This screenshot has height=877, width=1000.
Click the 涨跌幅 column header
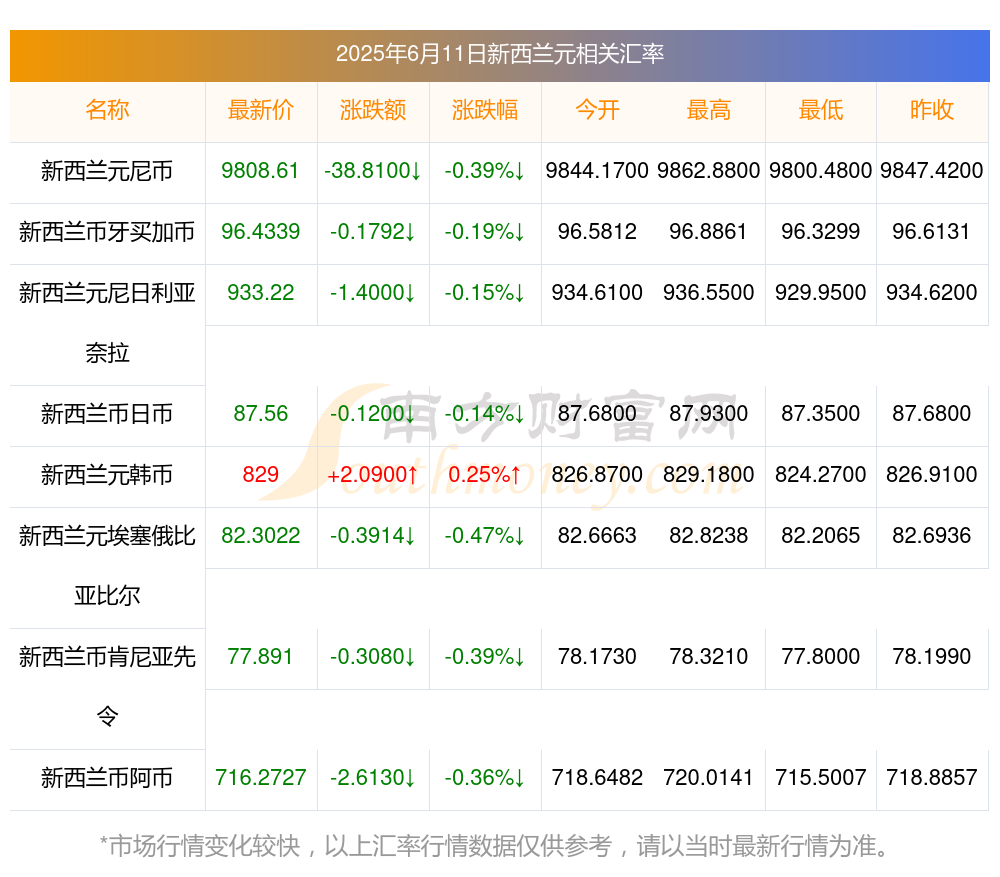click(x=485, y=110)
